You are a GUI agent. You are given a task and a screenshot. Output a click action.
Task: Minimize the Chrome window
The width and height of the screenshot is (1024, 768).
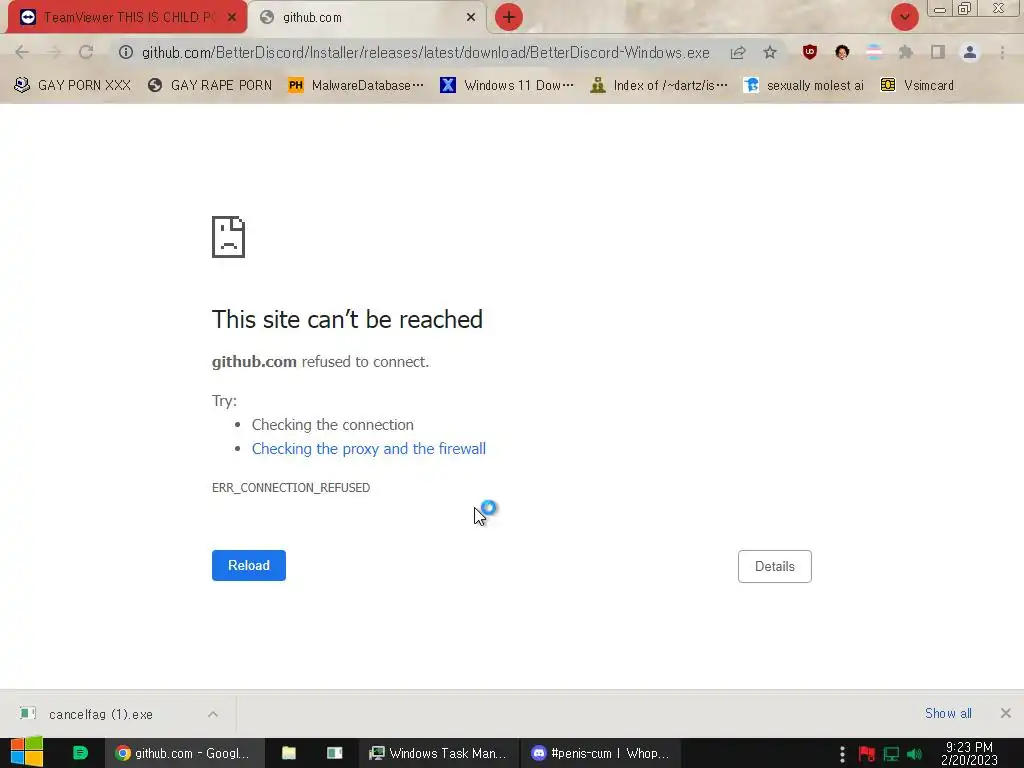coord(940,9)
